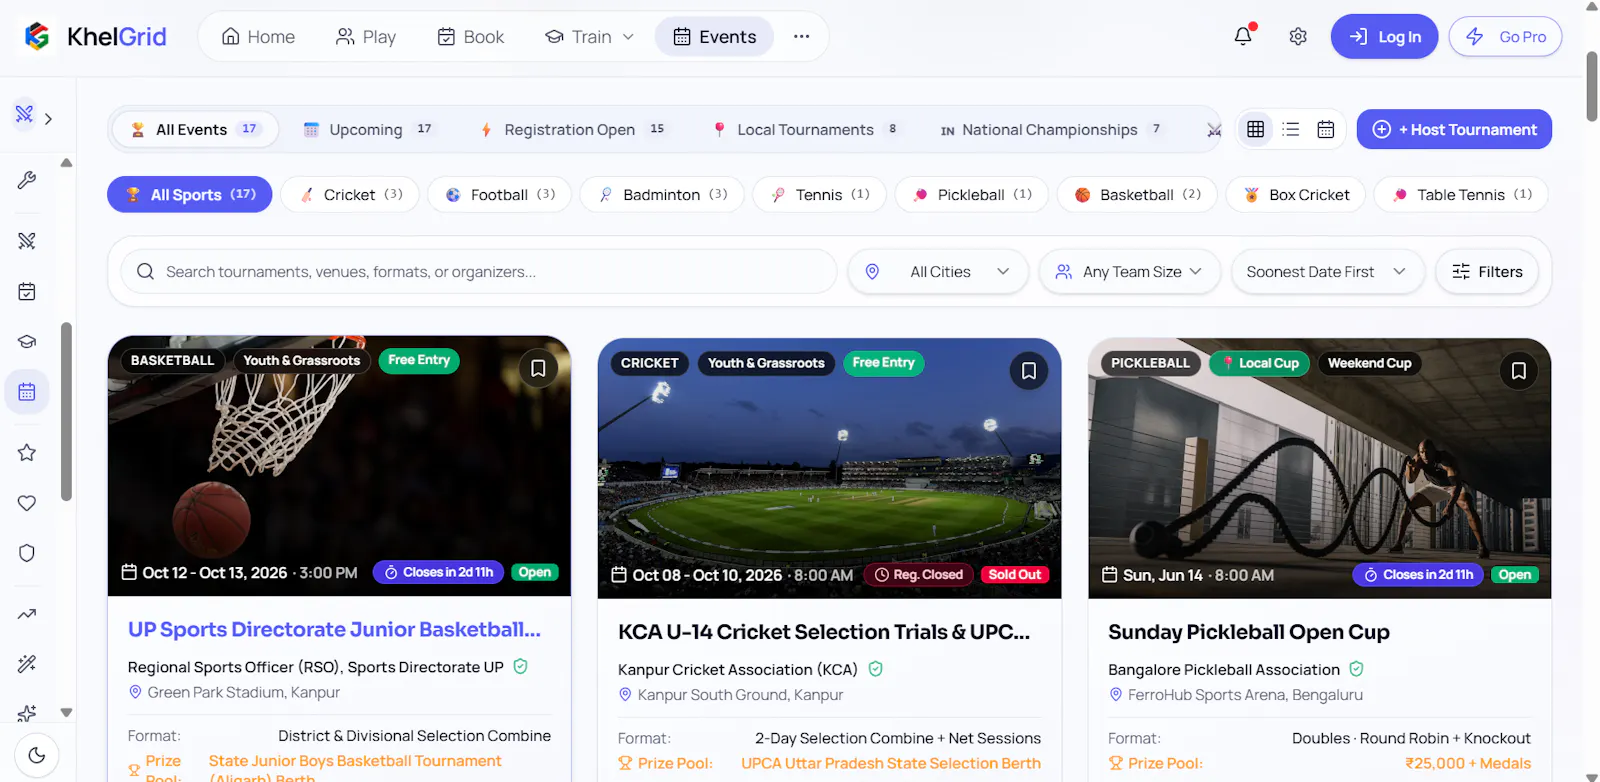
Task: Bookmark the Sunday Pickleball Open Cup card
Action: pyautogui.click(x=1518, y=371)
